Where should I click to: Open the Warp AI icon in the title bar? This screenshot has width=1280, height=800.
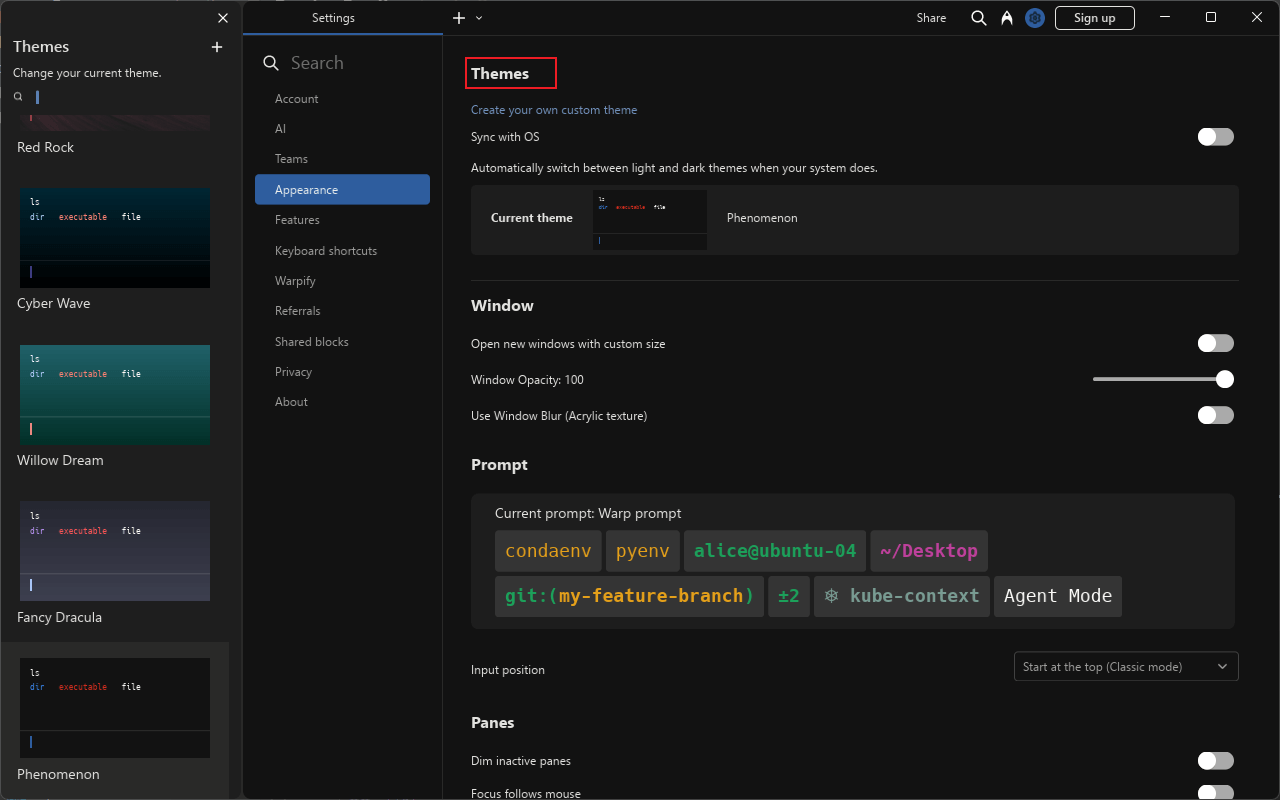(x=1007, y=18)
